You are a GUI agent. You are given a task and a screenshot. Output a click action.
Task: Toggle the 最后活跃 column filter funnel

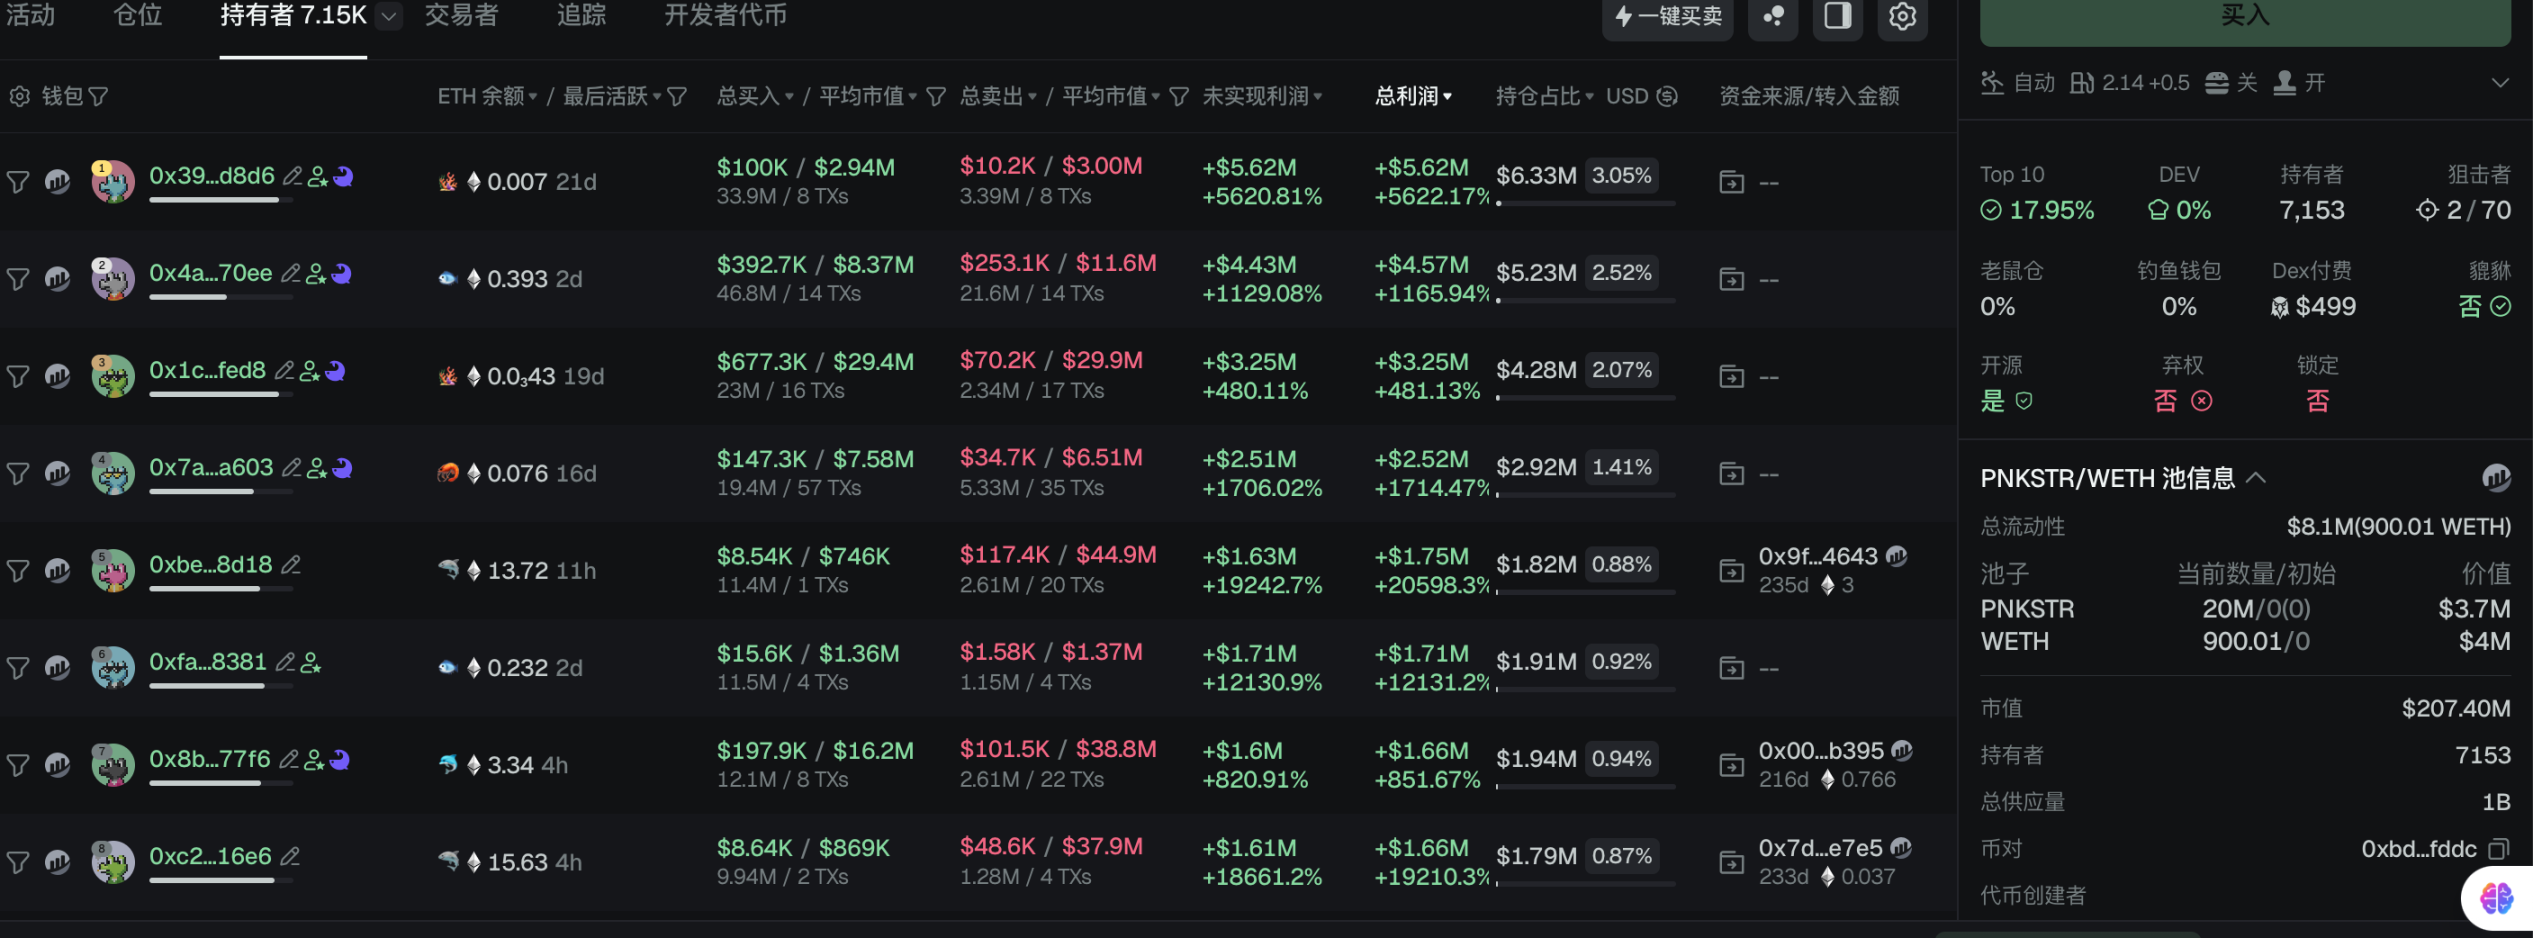point(677,96)
